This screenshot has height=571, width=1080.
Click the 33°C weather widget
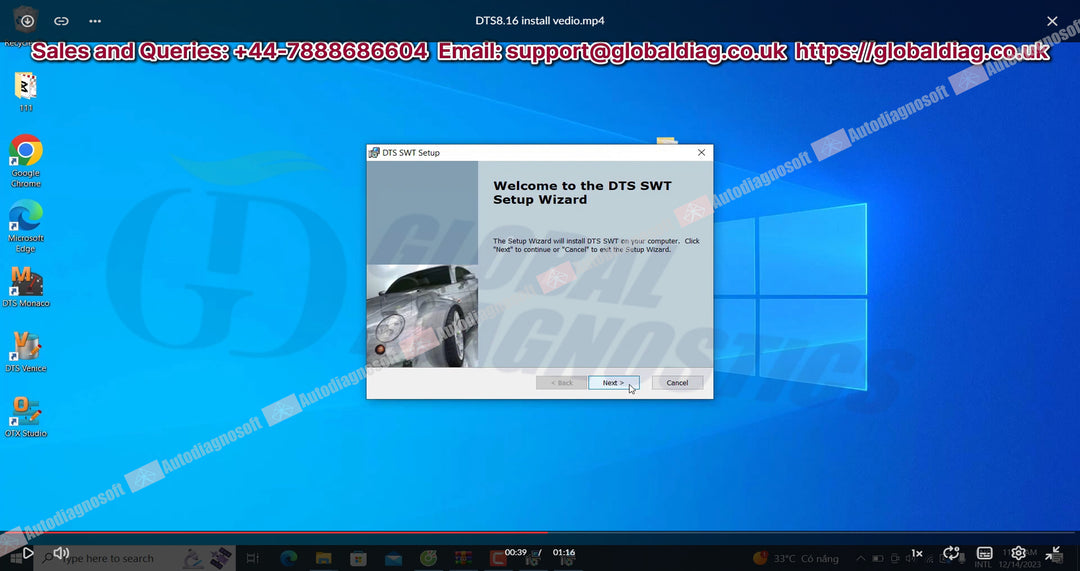pos(796,558)
